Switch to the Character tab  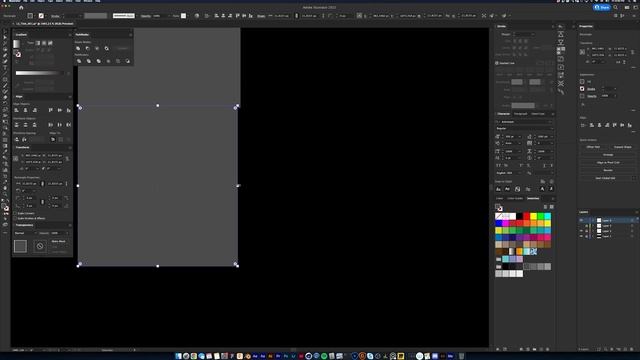click(x=504, y=114)
